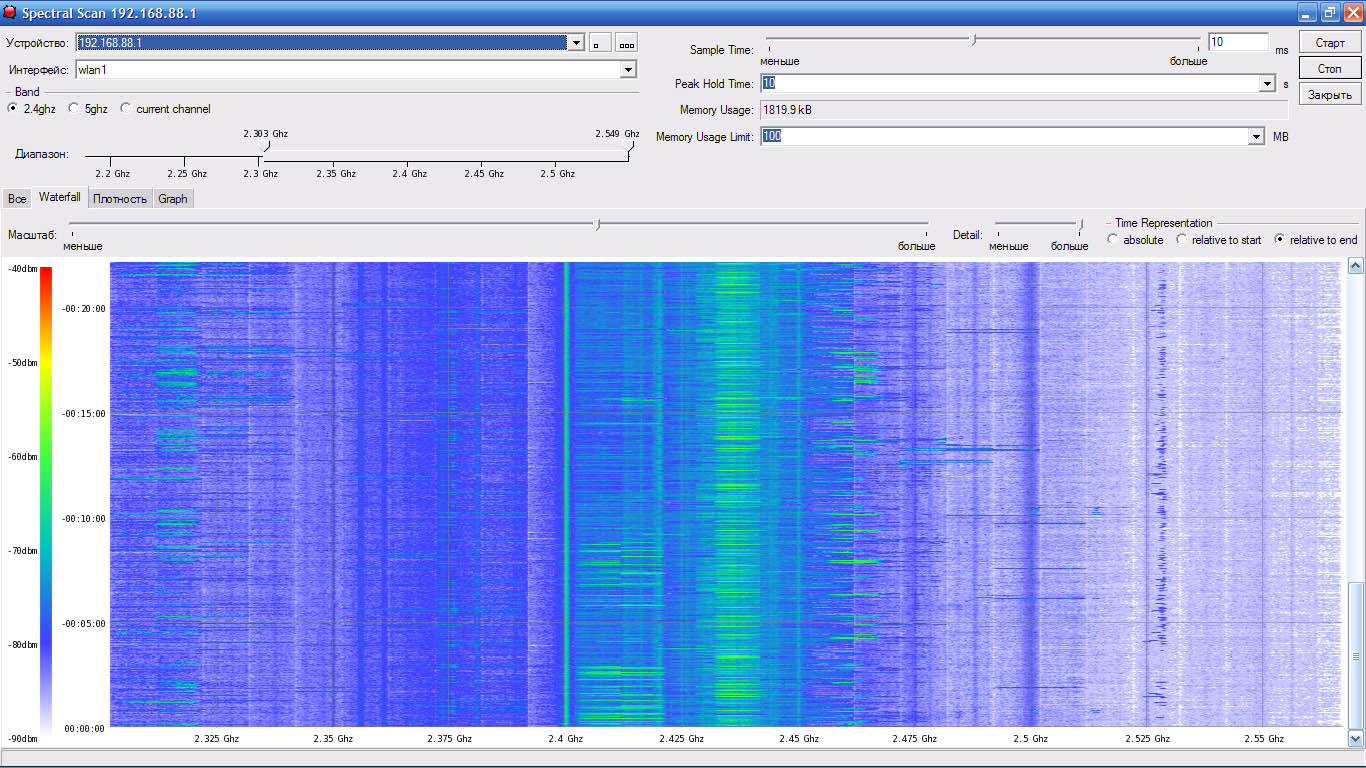Screen dimensions: 1366x768
Task: Switch to the Плотность tab
Action: pyautogui.click(x=120, y=198)
